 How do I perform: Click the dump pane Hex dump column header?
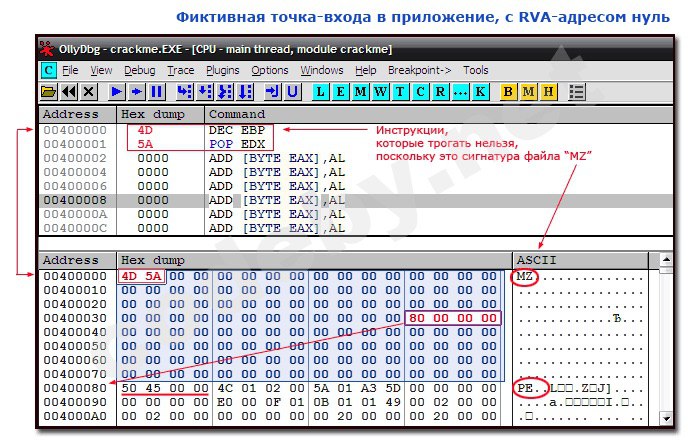(x=315, y=260)
